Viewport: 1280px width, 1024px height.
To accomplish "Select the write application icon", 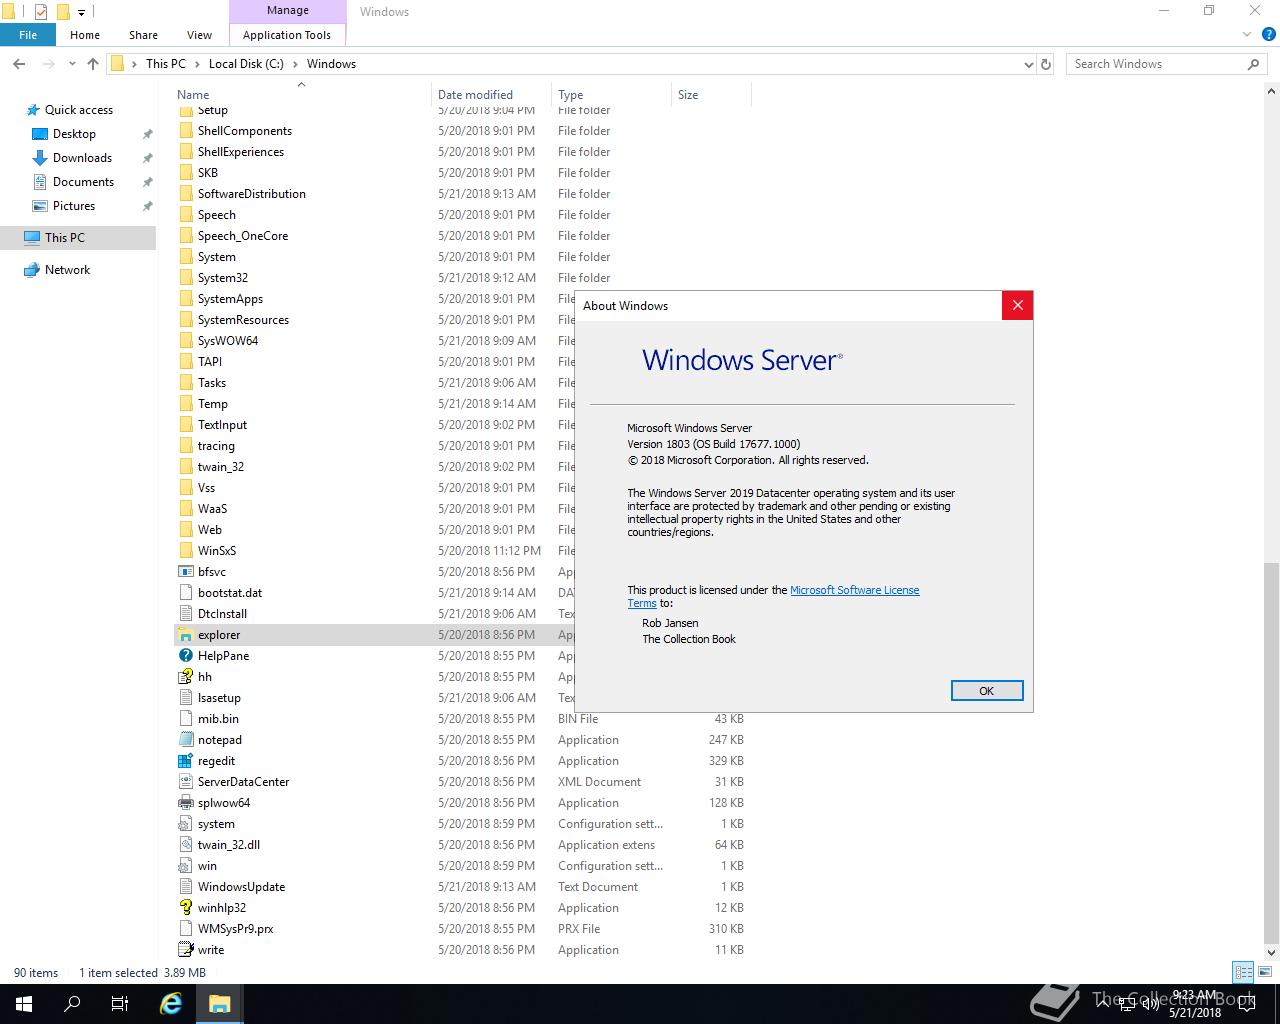I will point(185,950).
